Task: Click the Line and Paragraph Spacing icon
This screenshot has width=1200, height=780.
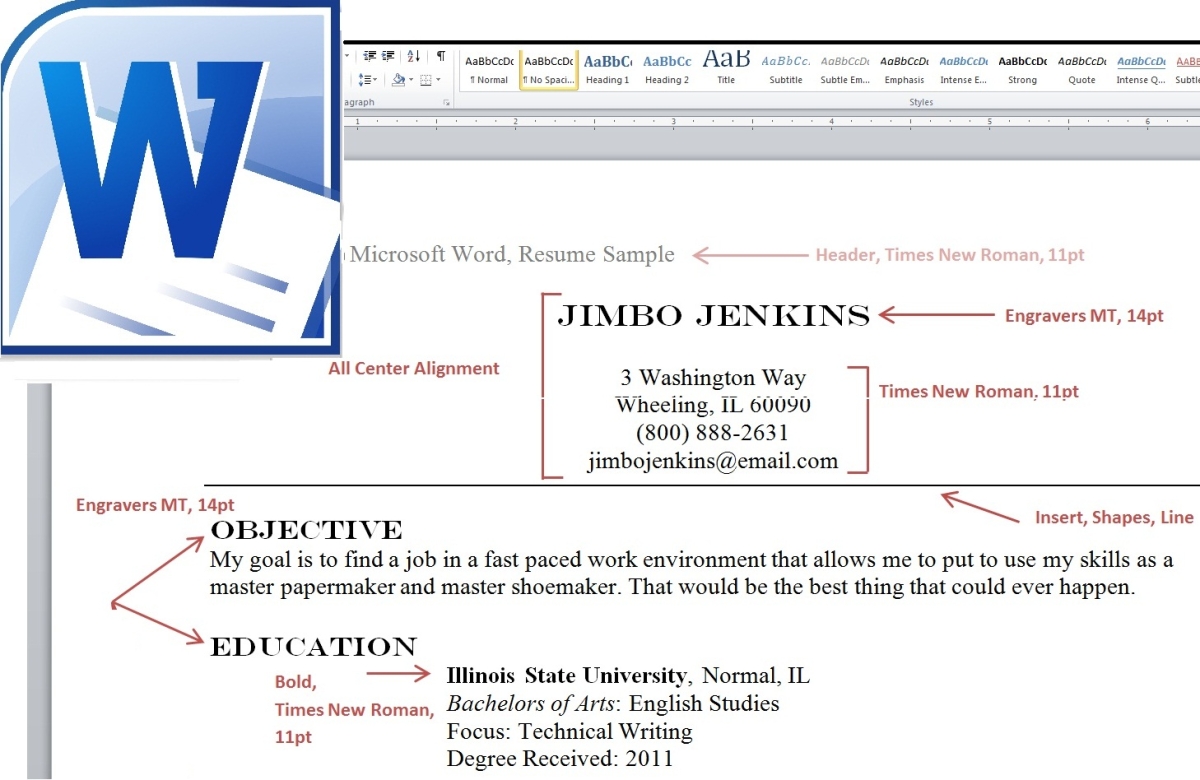Action: pyautogui.click(x=367, y=79)
